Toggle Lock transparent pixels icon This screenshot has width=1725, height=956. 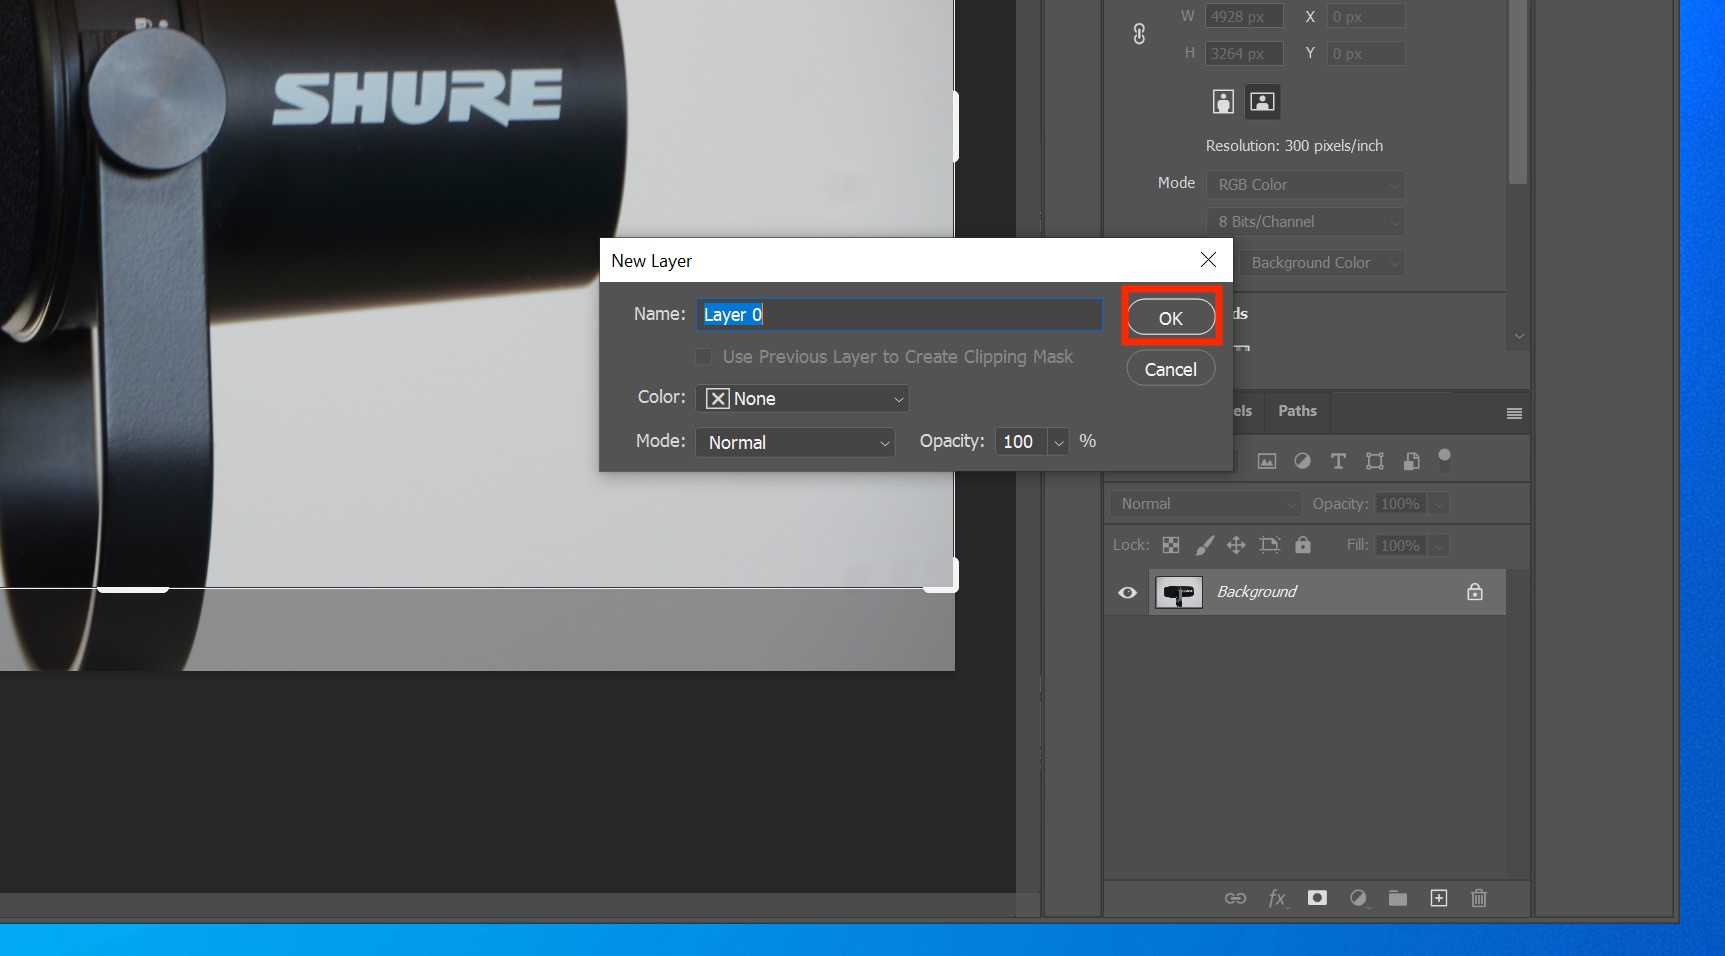(1171, 545)
